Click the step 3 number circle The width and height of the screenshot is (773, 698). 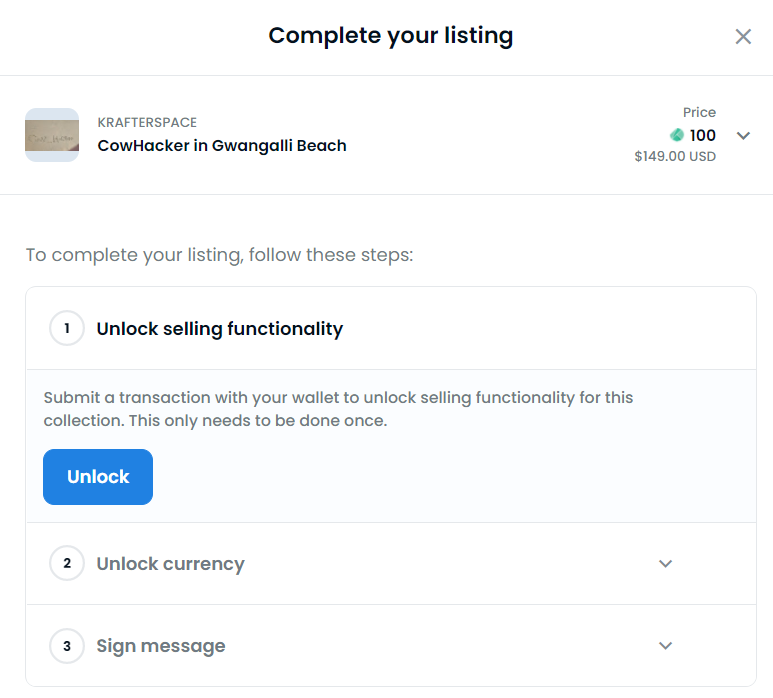[x=67, y=646]
